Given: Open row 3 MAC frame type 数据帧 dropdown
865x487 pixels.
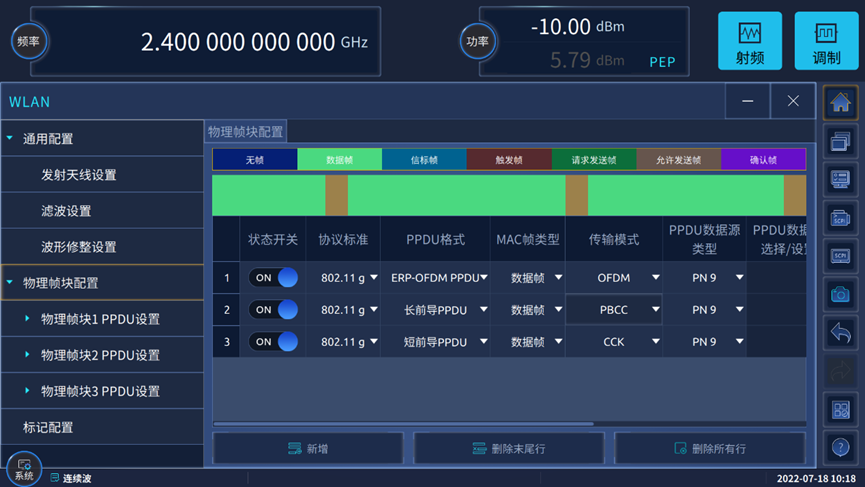Looking at the screenshot, I should 528,341.
